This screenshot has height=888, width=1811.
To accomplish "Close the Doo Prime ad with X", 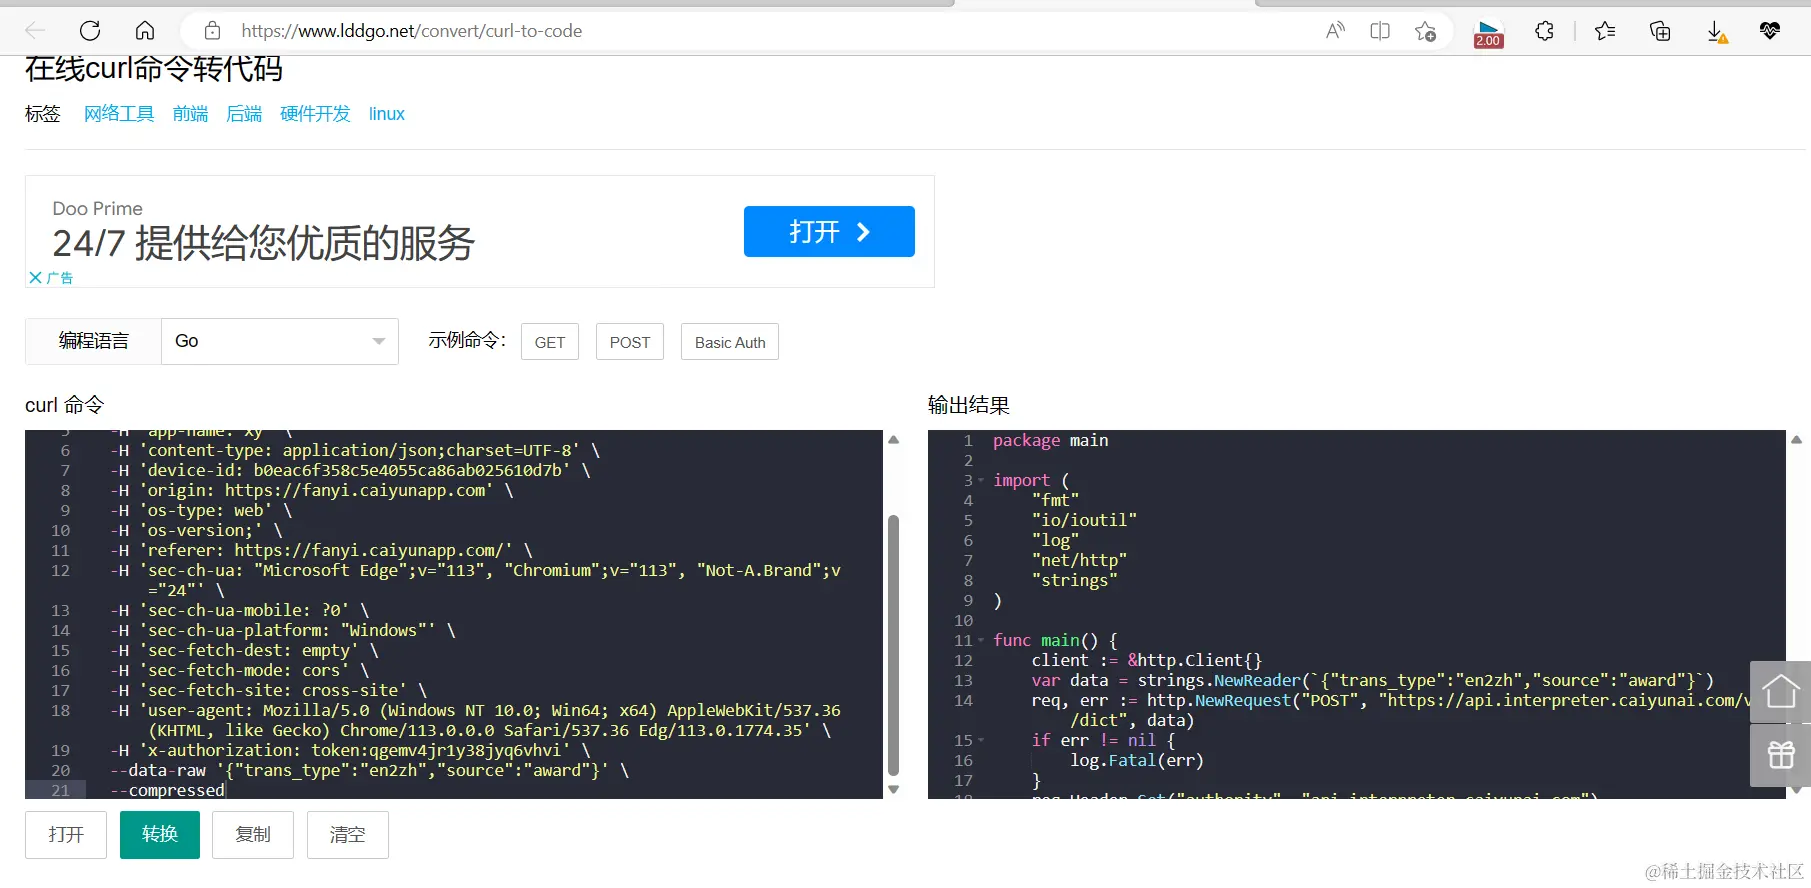I will coord(35,277).
